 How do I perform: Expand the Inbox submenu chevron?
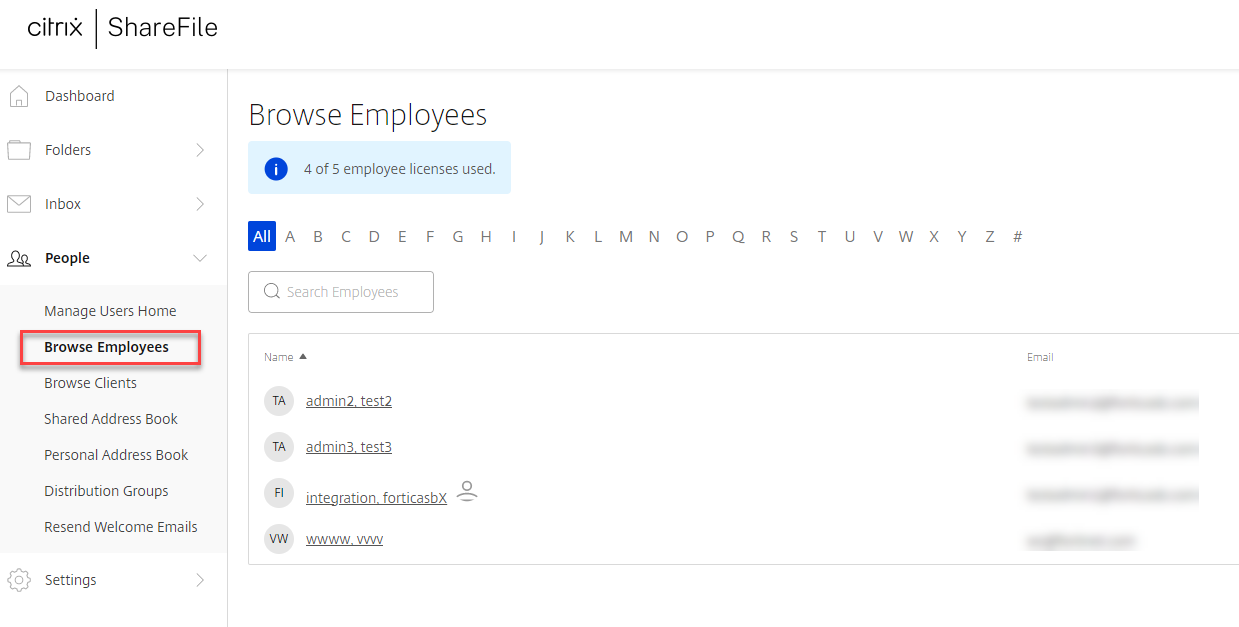tap(200, 204)
